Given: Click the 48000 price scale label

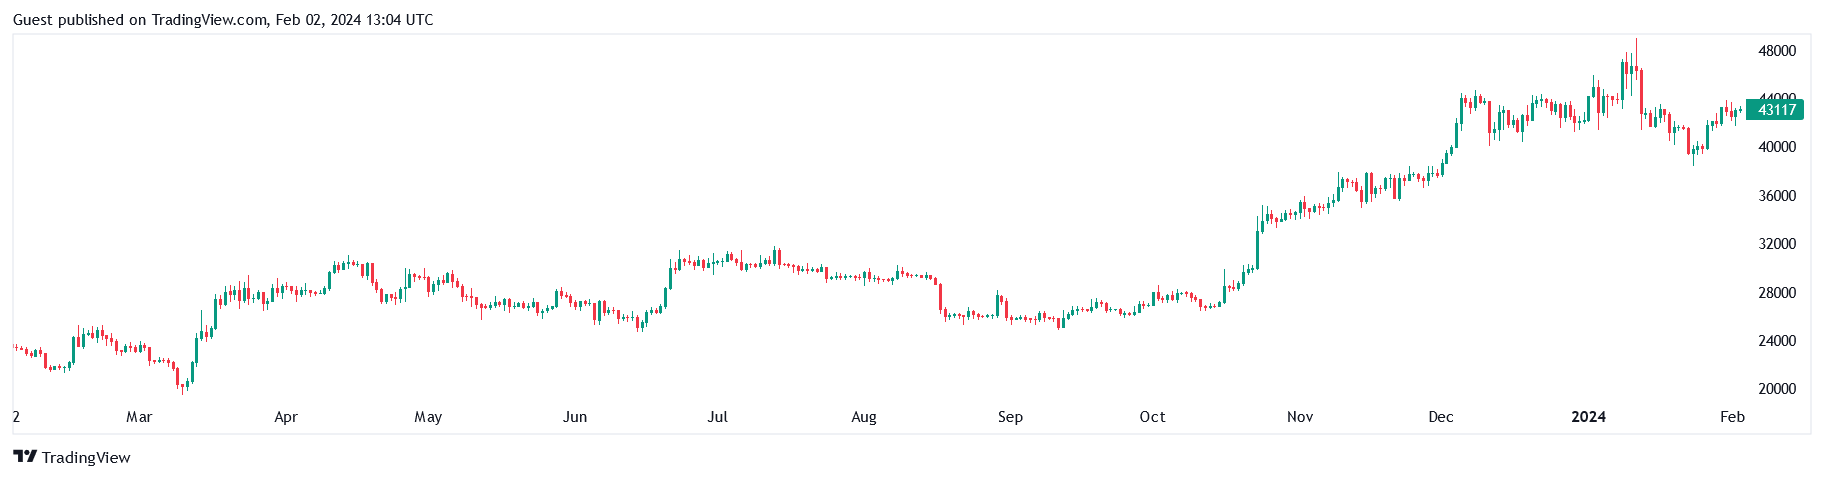Looking at the screenshot, I should click(x=1777, y=51).
